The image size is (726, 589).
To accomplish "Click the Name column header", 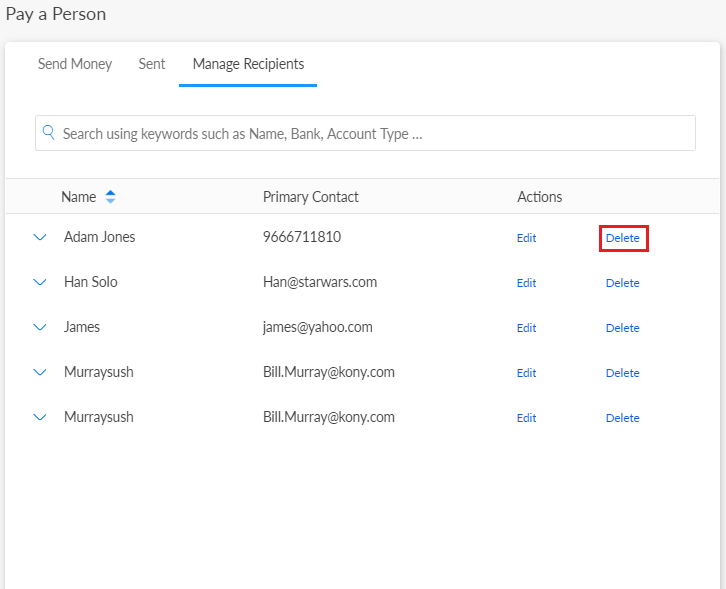I will 78,197.
